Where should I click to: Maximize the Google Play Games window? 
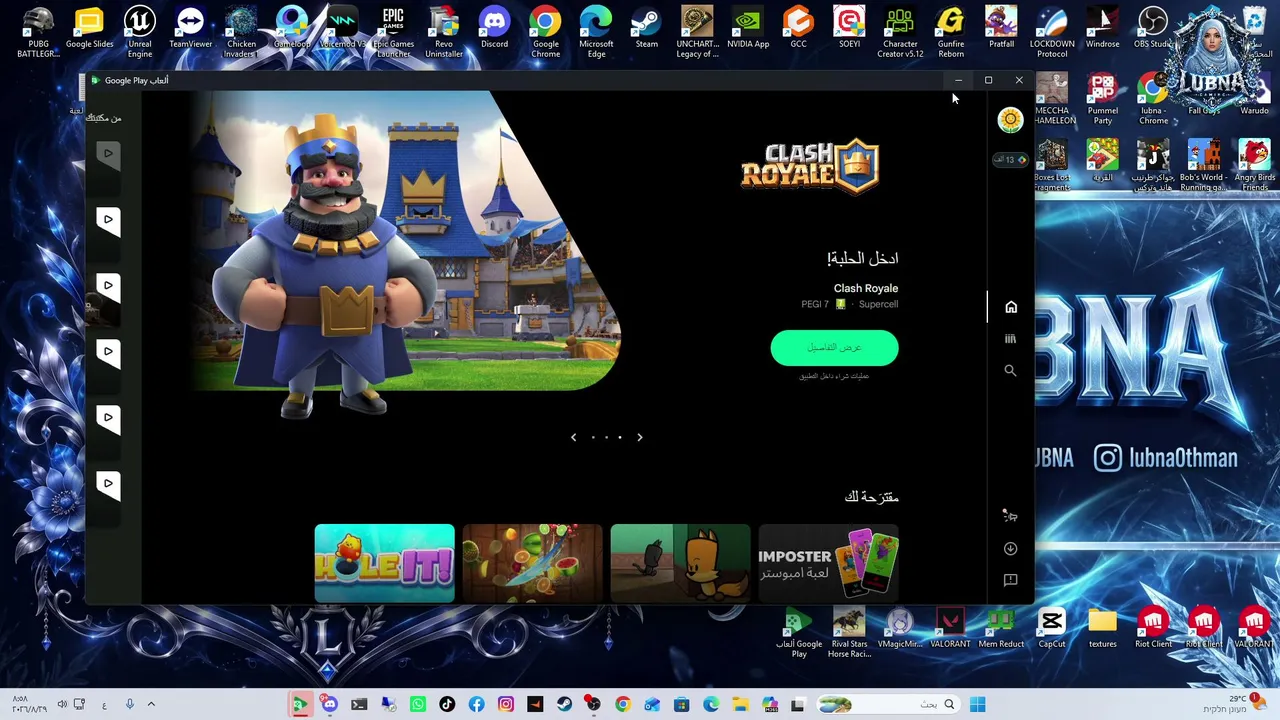(988, 80)
